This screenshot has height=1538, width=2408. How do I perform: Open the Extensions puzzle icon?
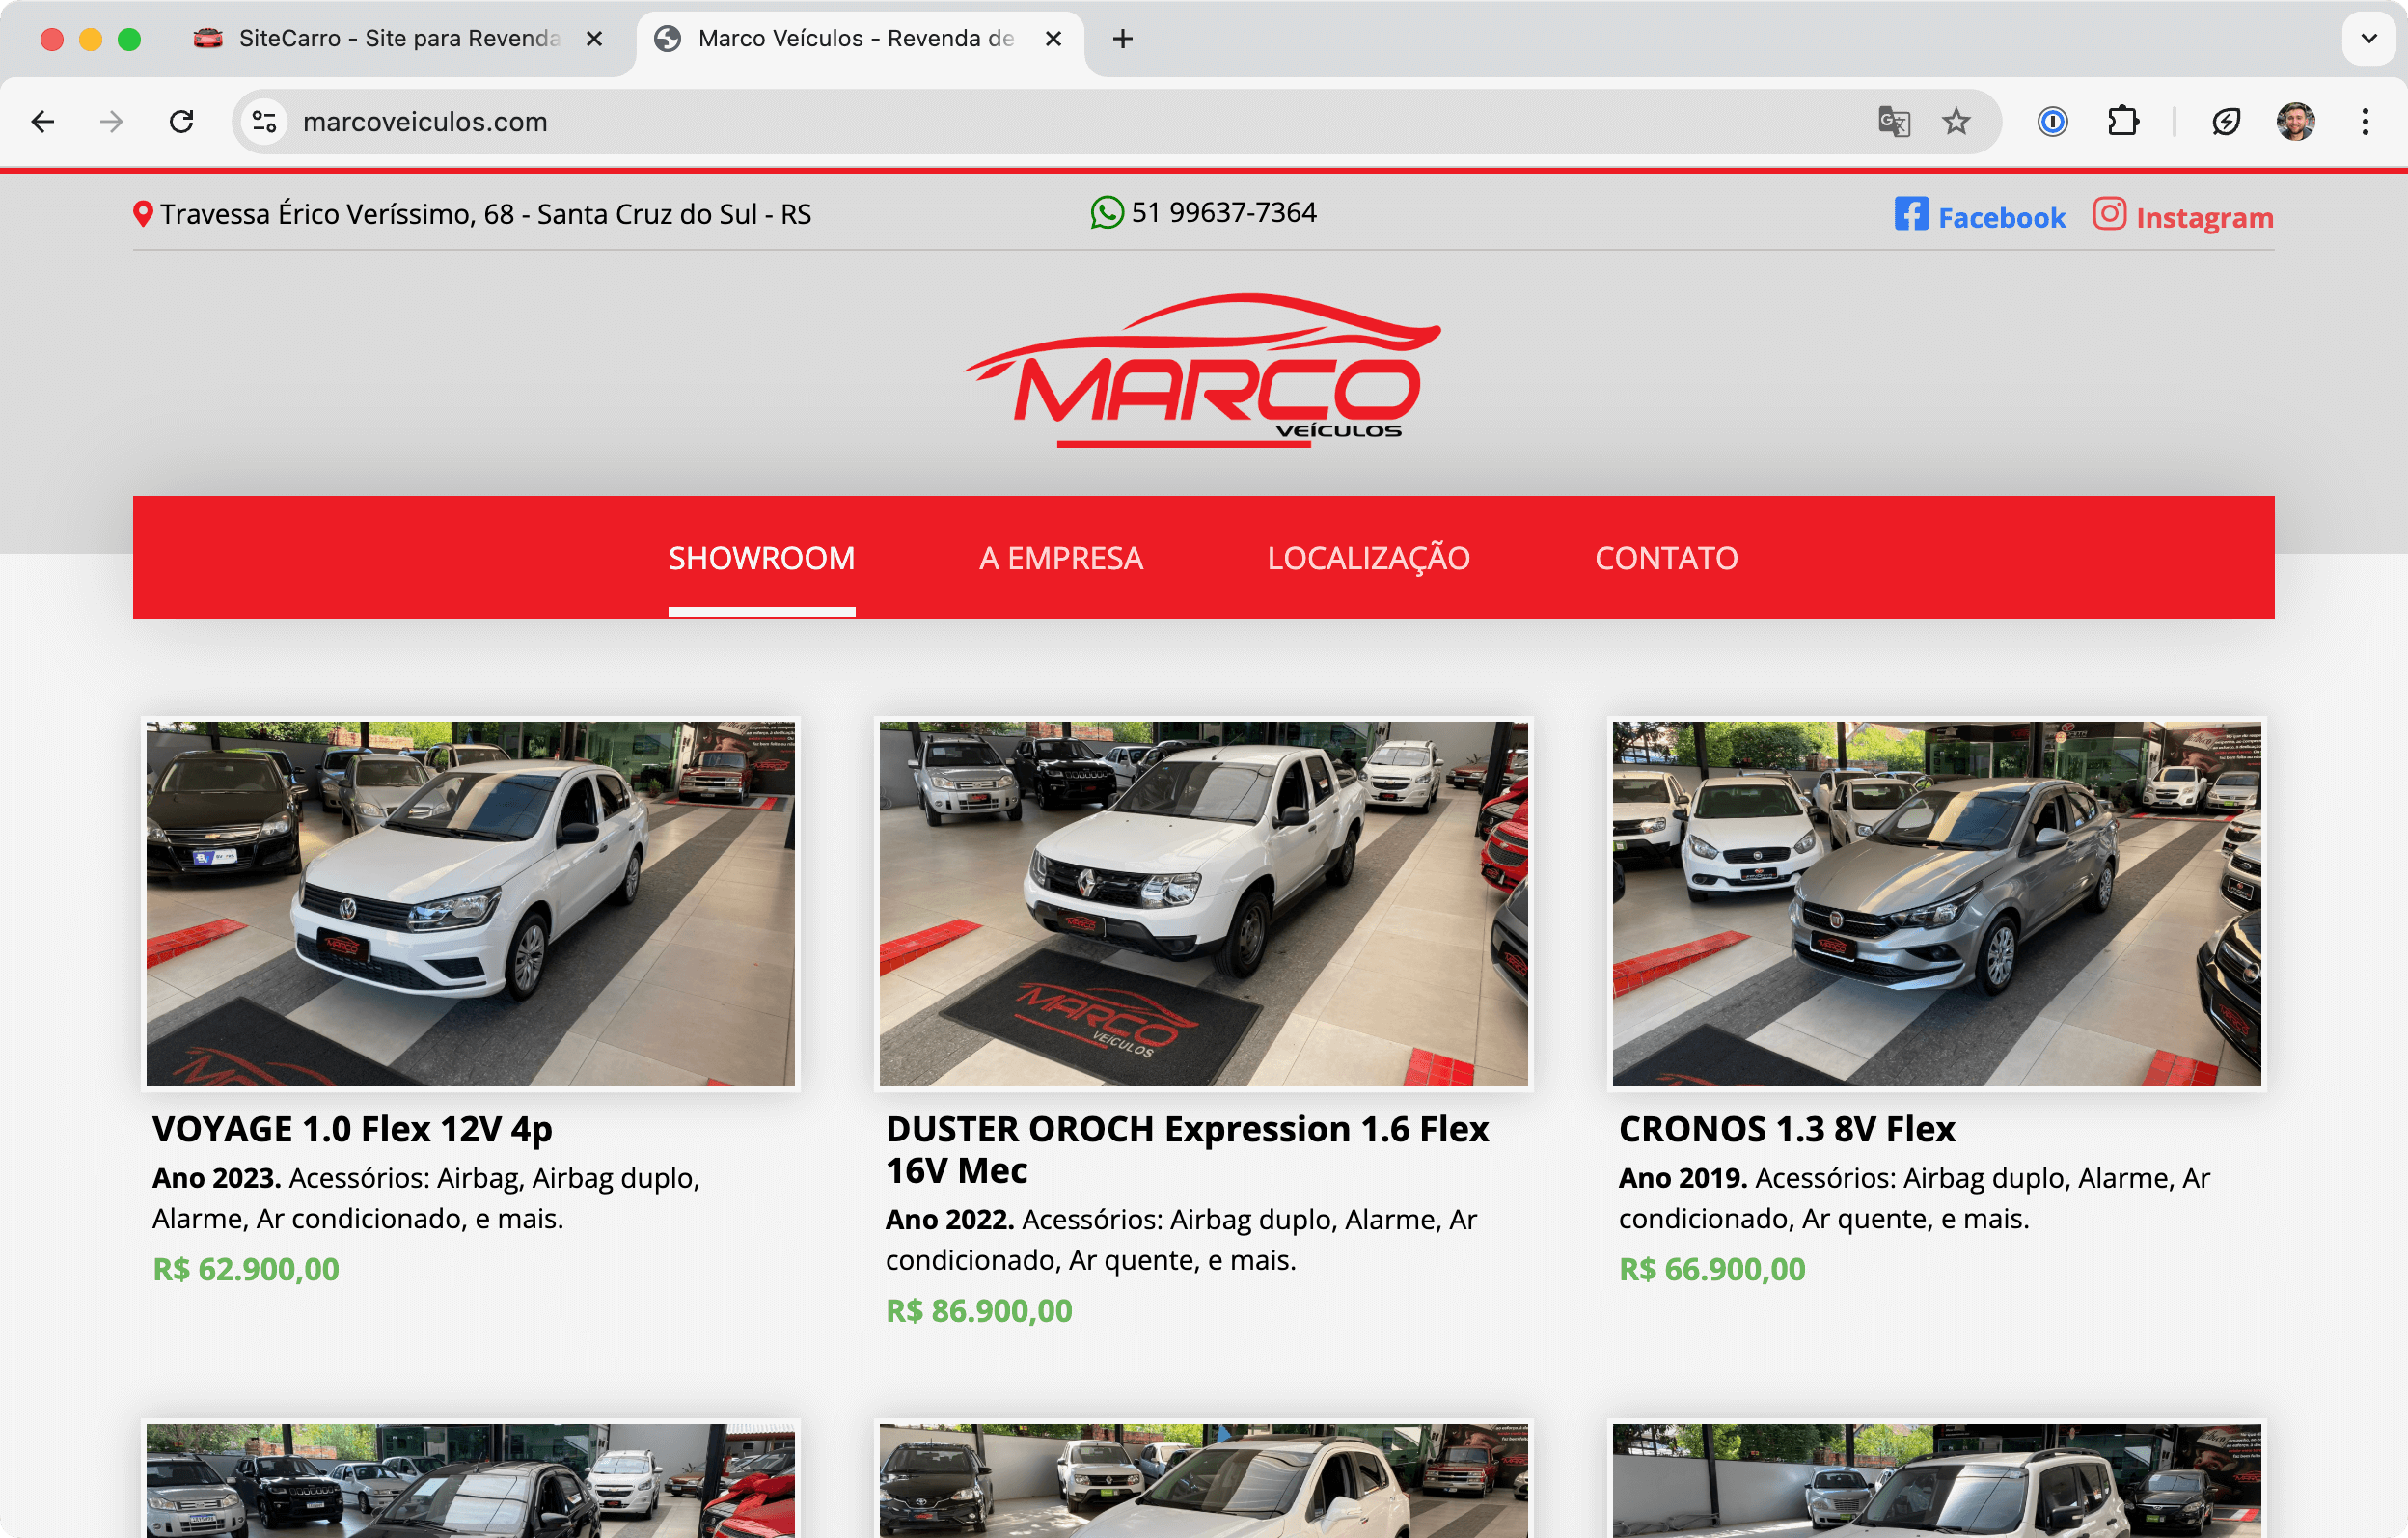2122,122
